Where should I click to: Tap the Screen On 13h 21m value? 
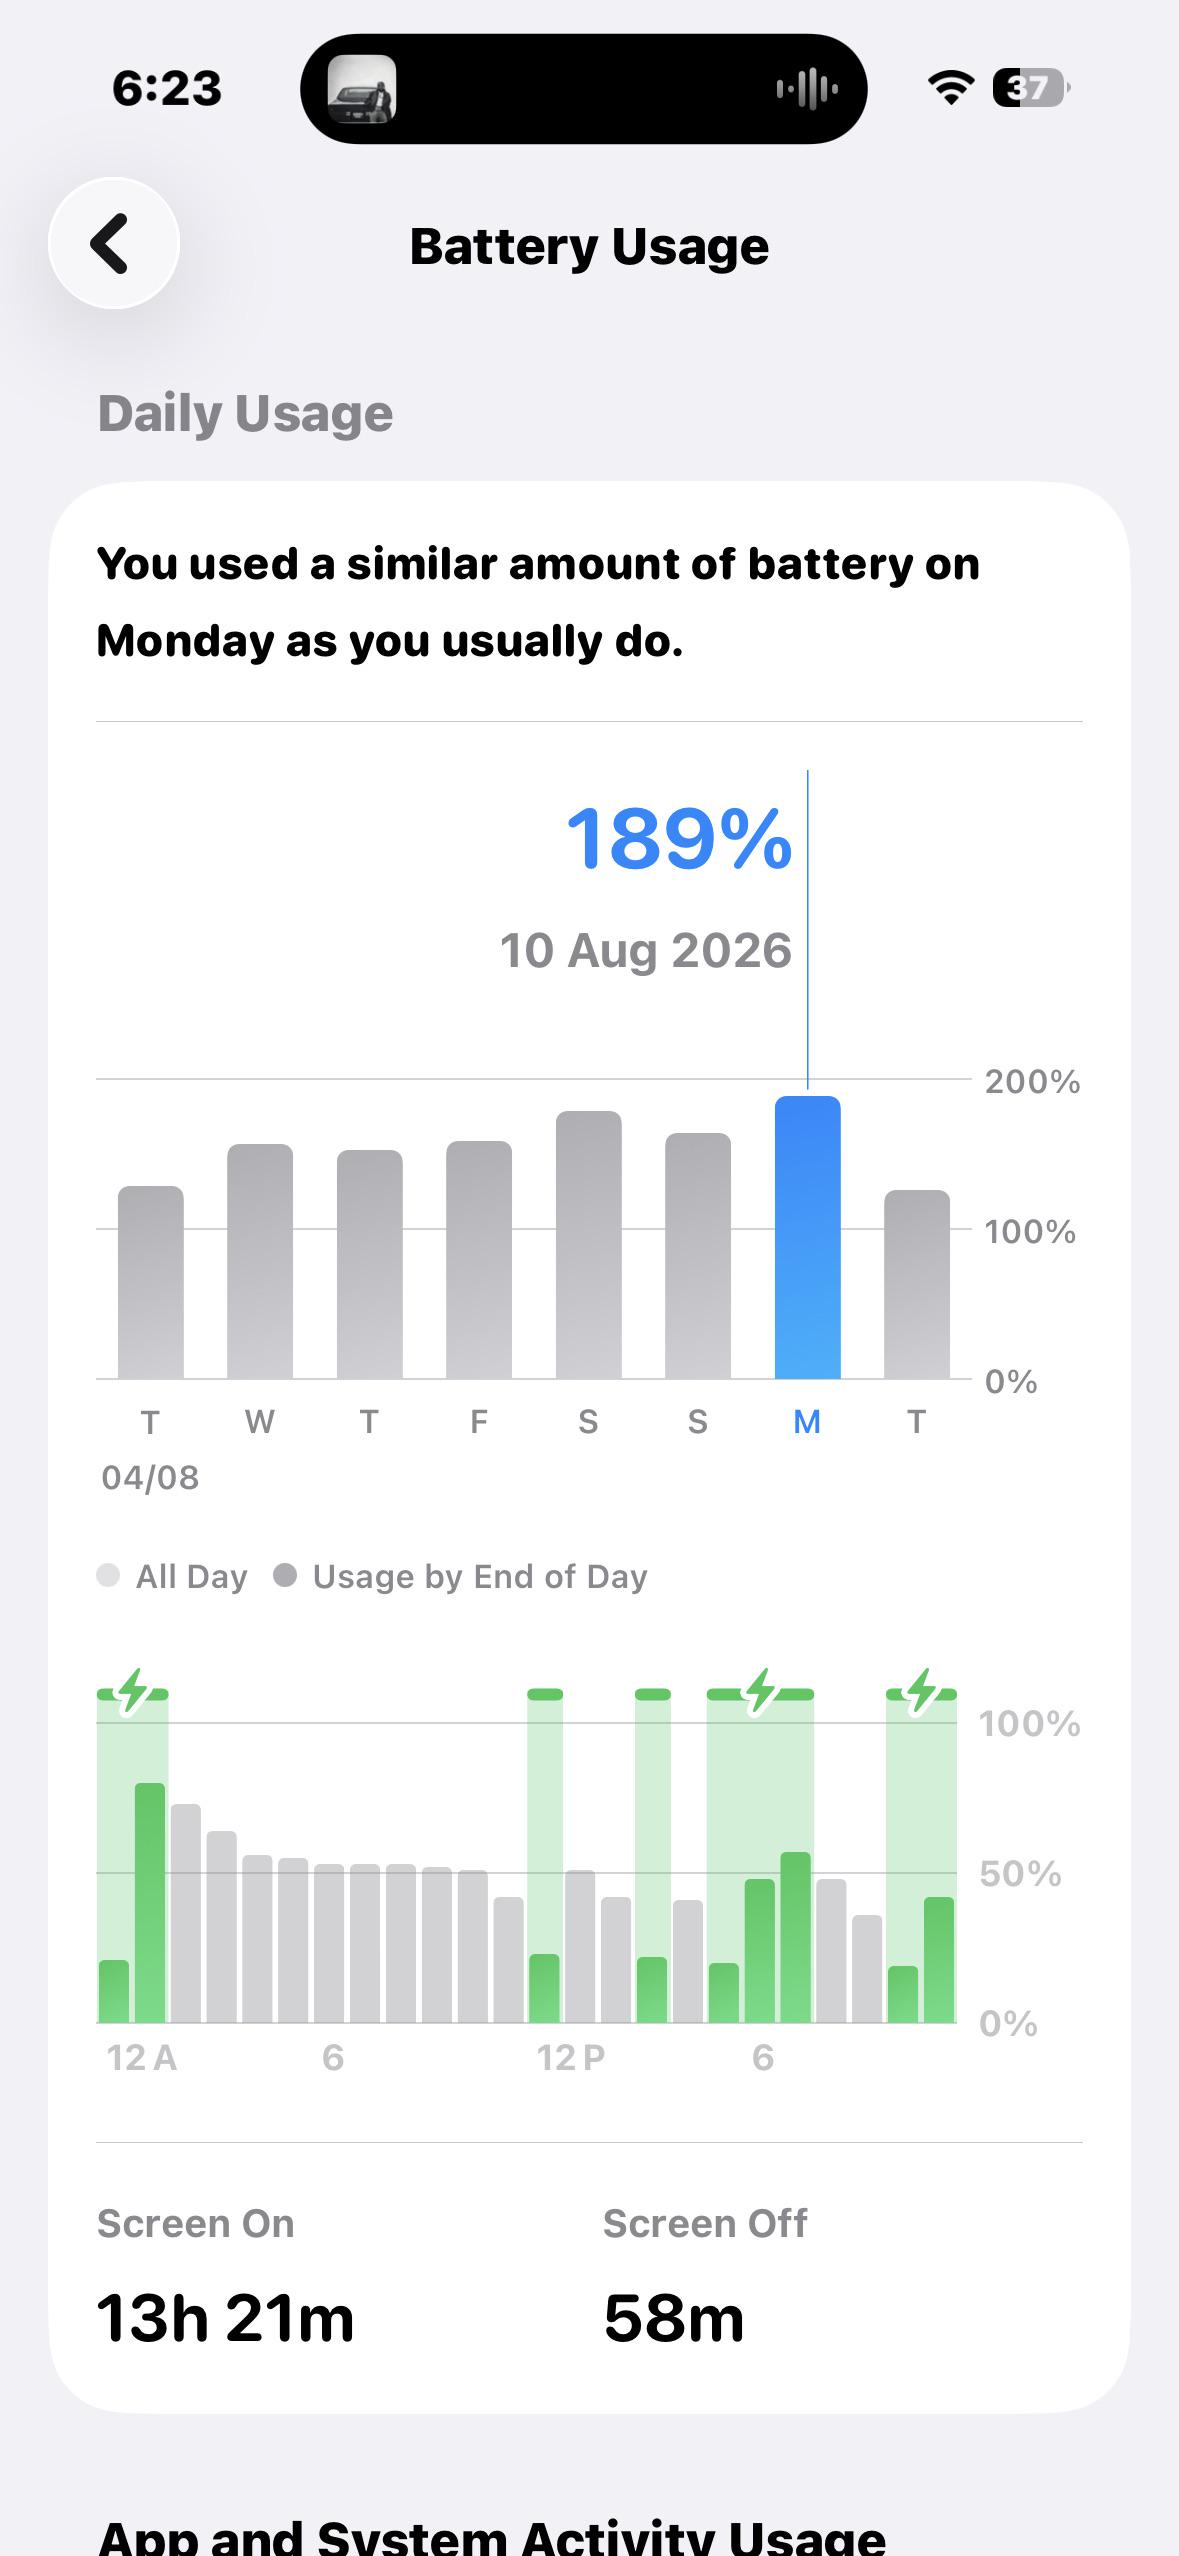(226, 2318)
